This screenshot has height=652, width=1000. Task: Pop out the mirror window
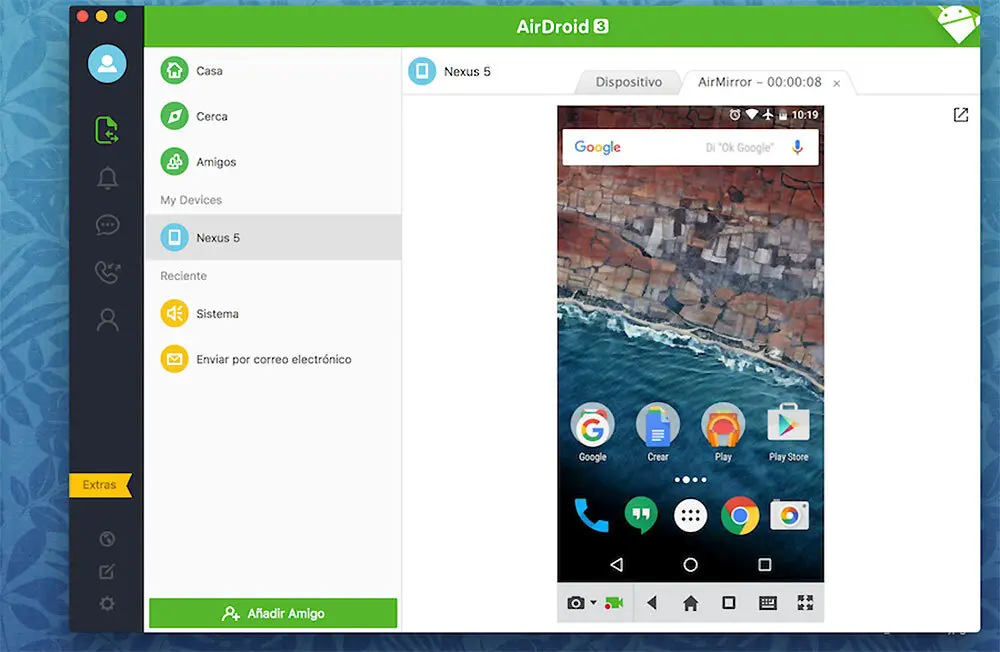960,115
